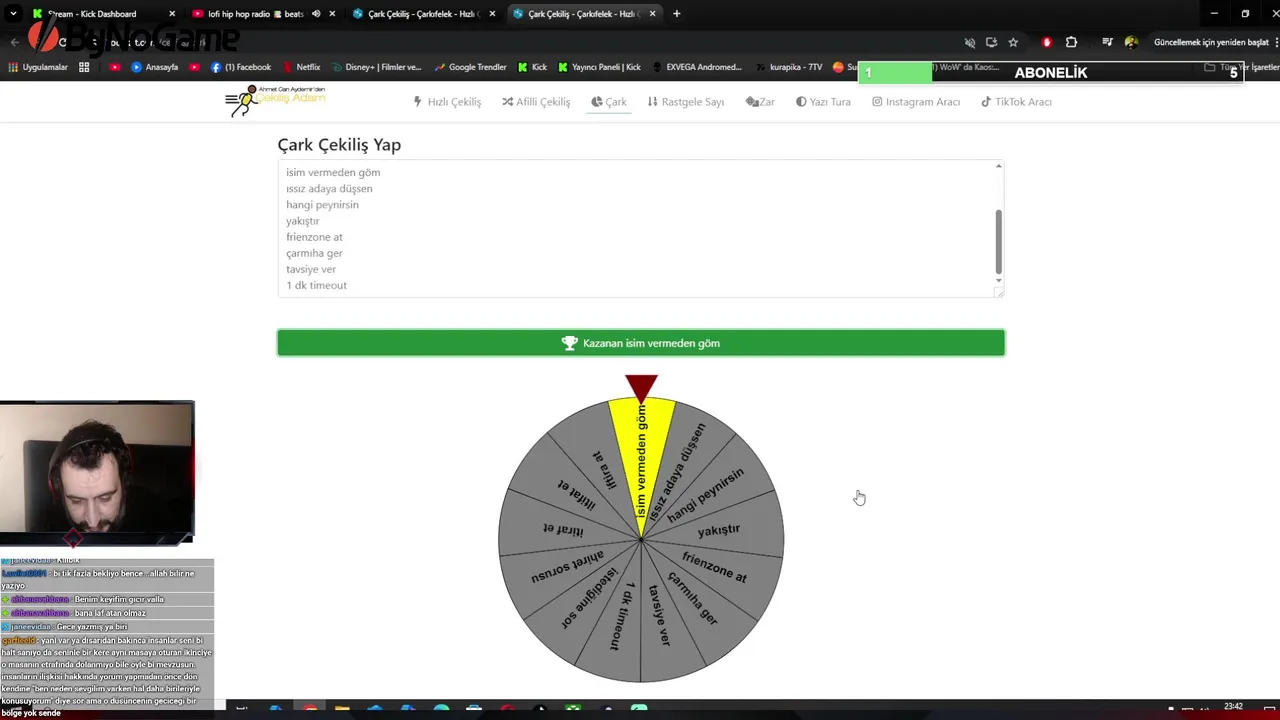Open the Yayıncı Paneli | Kick bookmark
This screenshot has width=1280, height=720.
[598, 67]
